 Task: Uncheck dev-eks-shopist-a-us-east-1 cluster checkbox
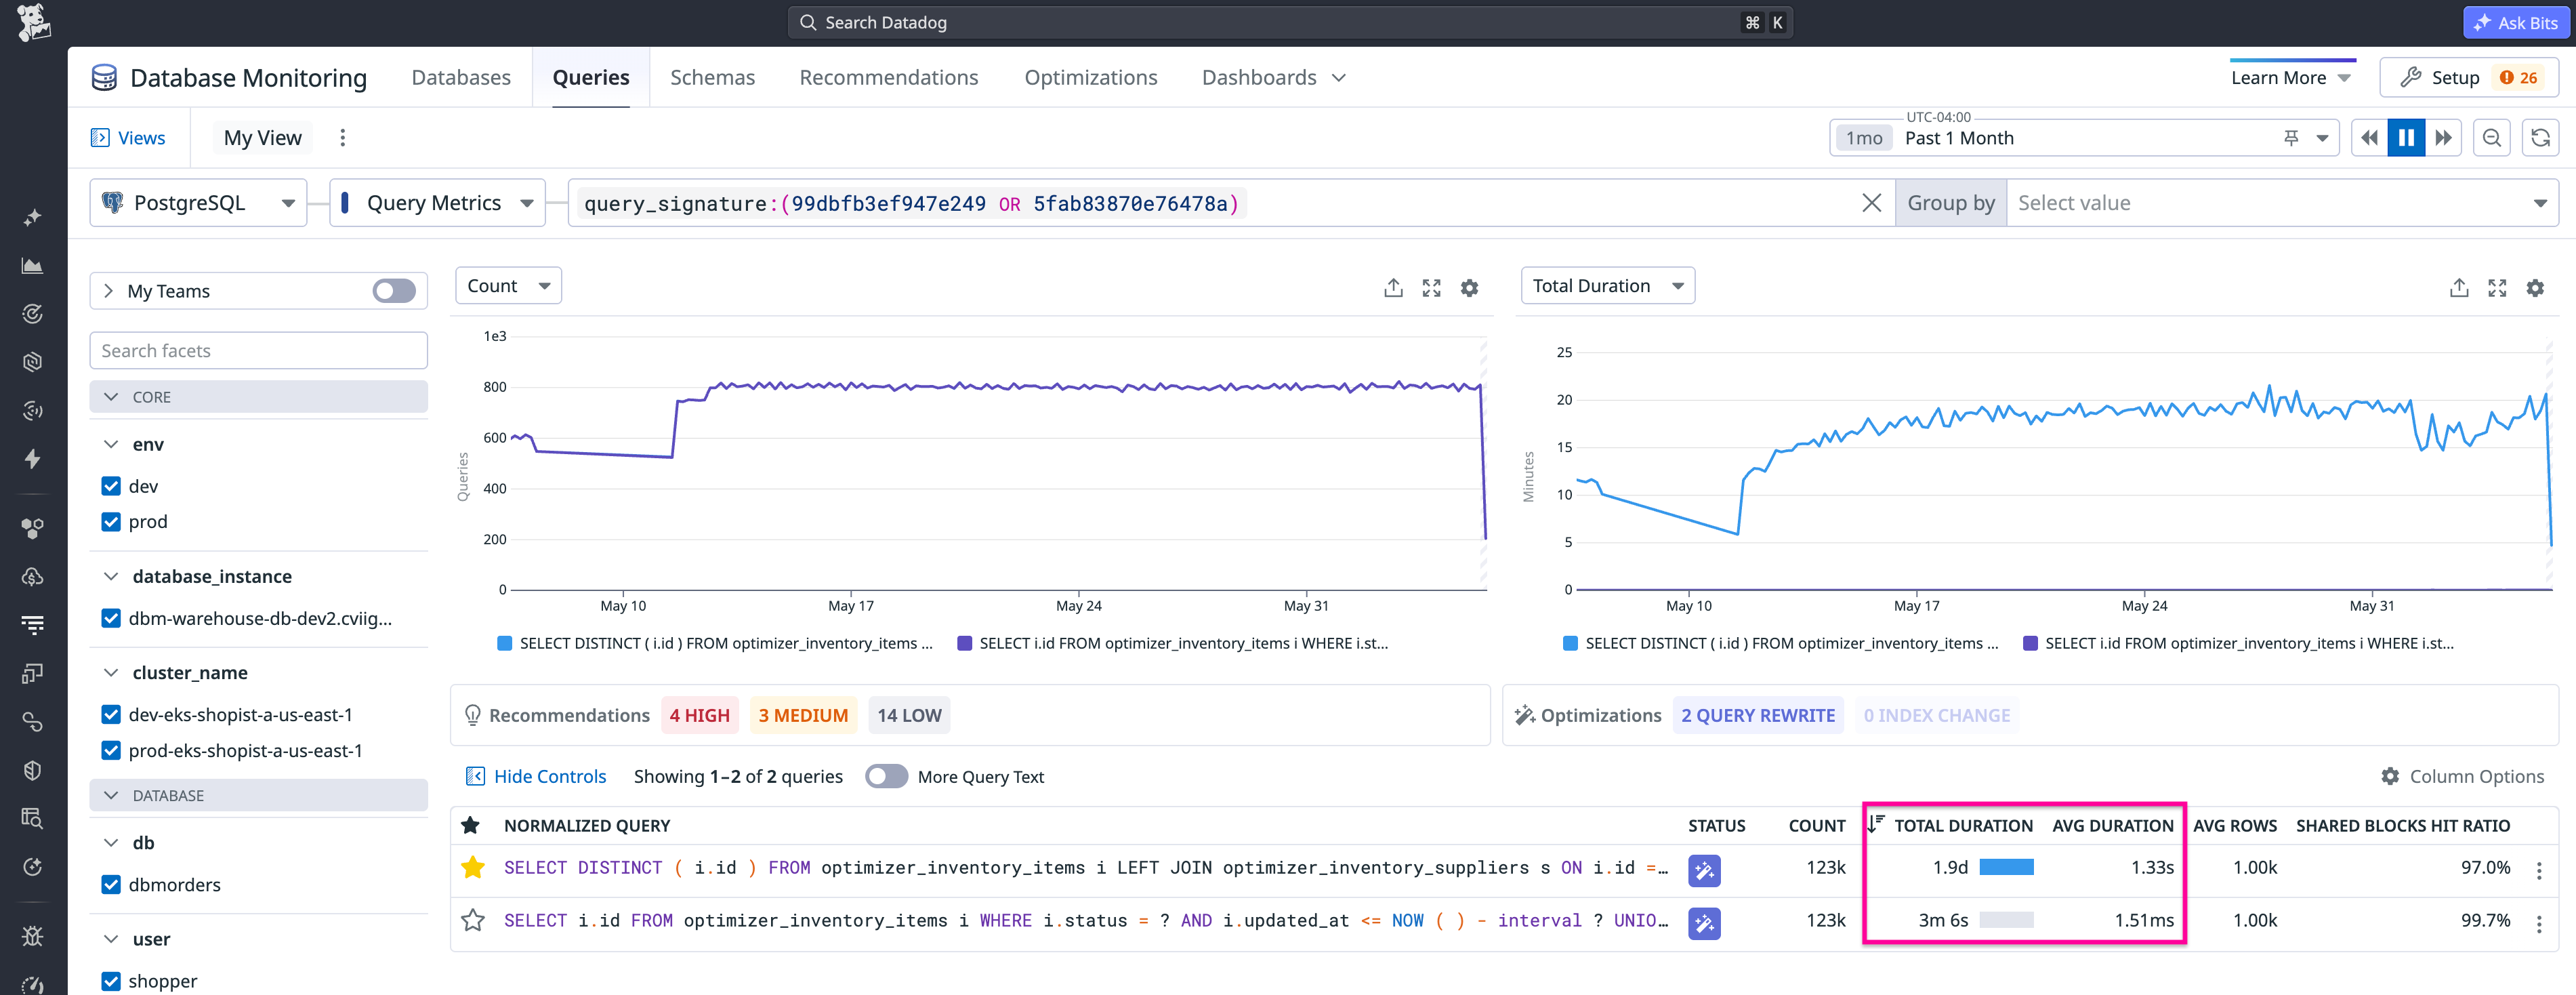pos(111,715)
